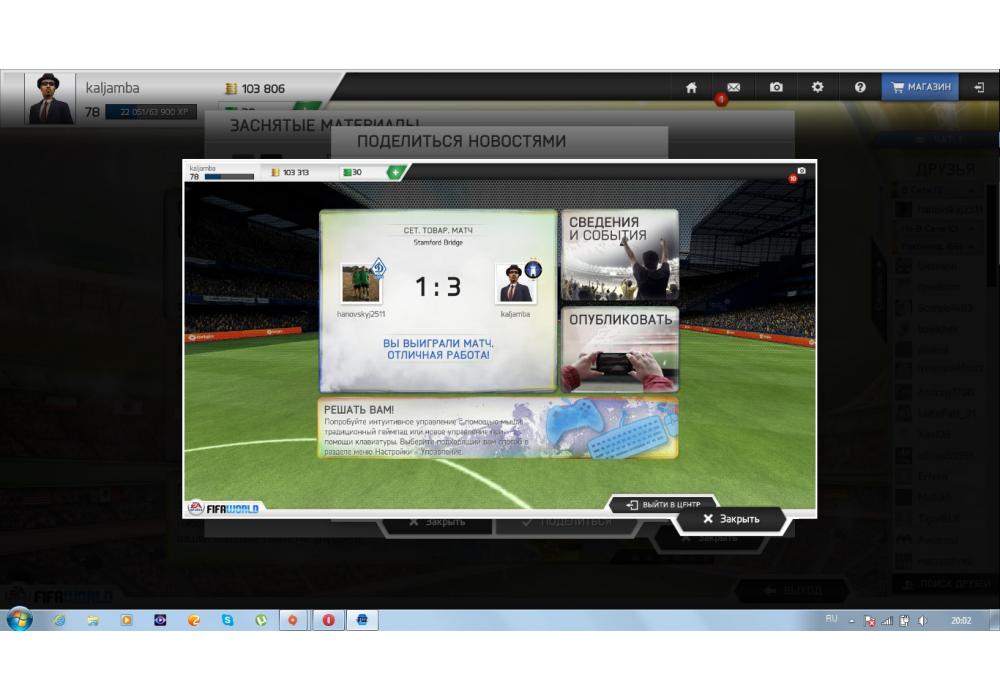Click the green plus add-funds icon
1000x700 pixels.
tap(395, 172)
